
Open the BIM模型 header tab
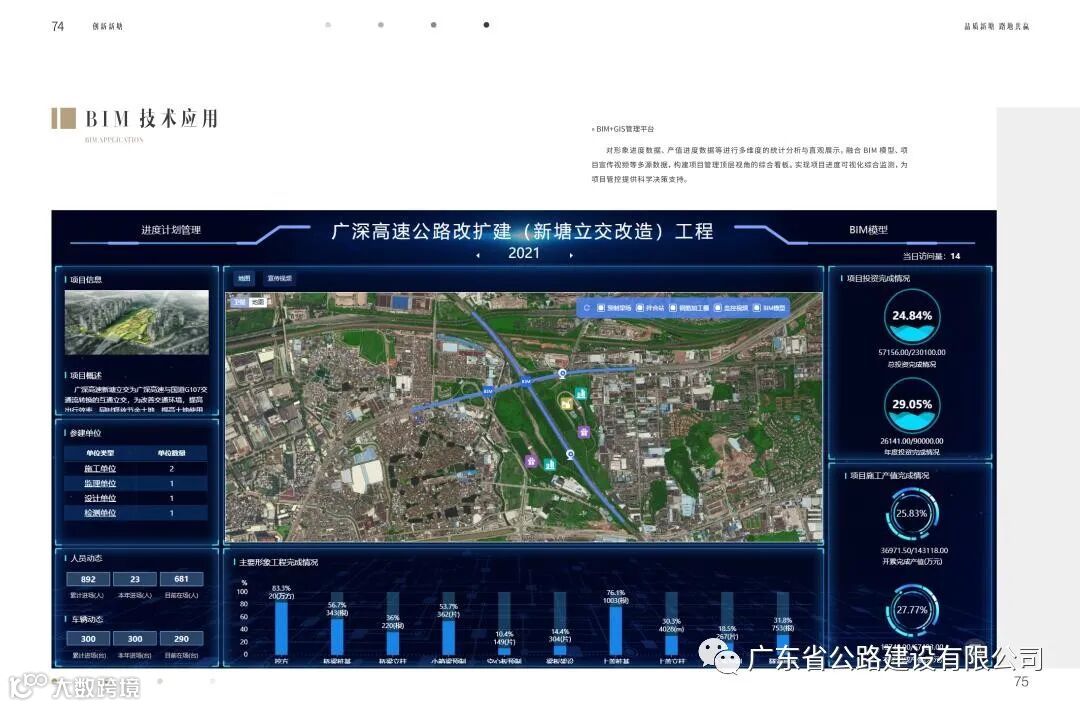click(868, 230)
